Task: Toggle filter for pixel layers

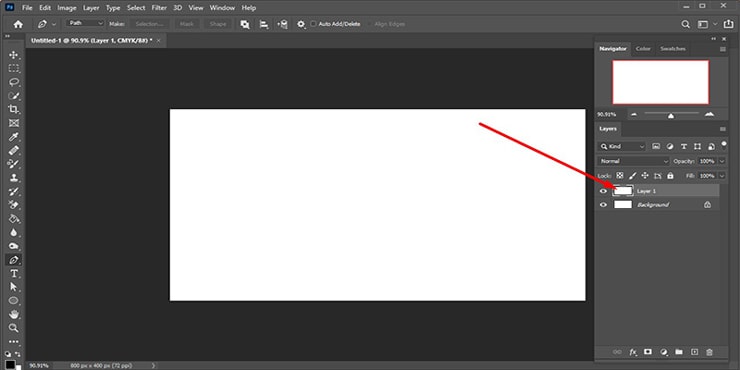Action: point(656,147)
